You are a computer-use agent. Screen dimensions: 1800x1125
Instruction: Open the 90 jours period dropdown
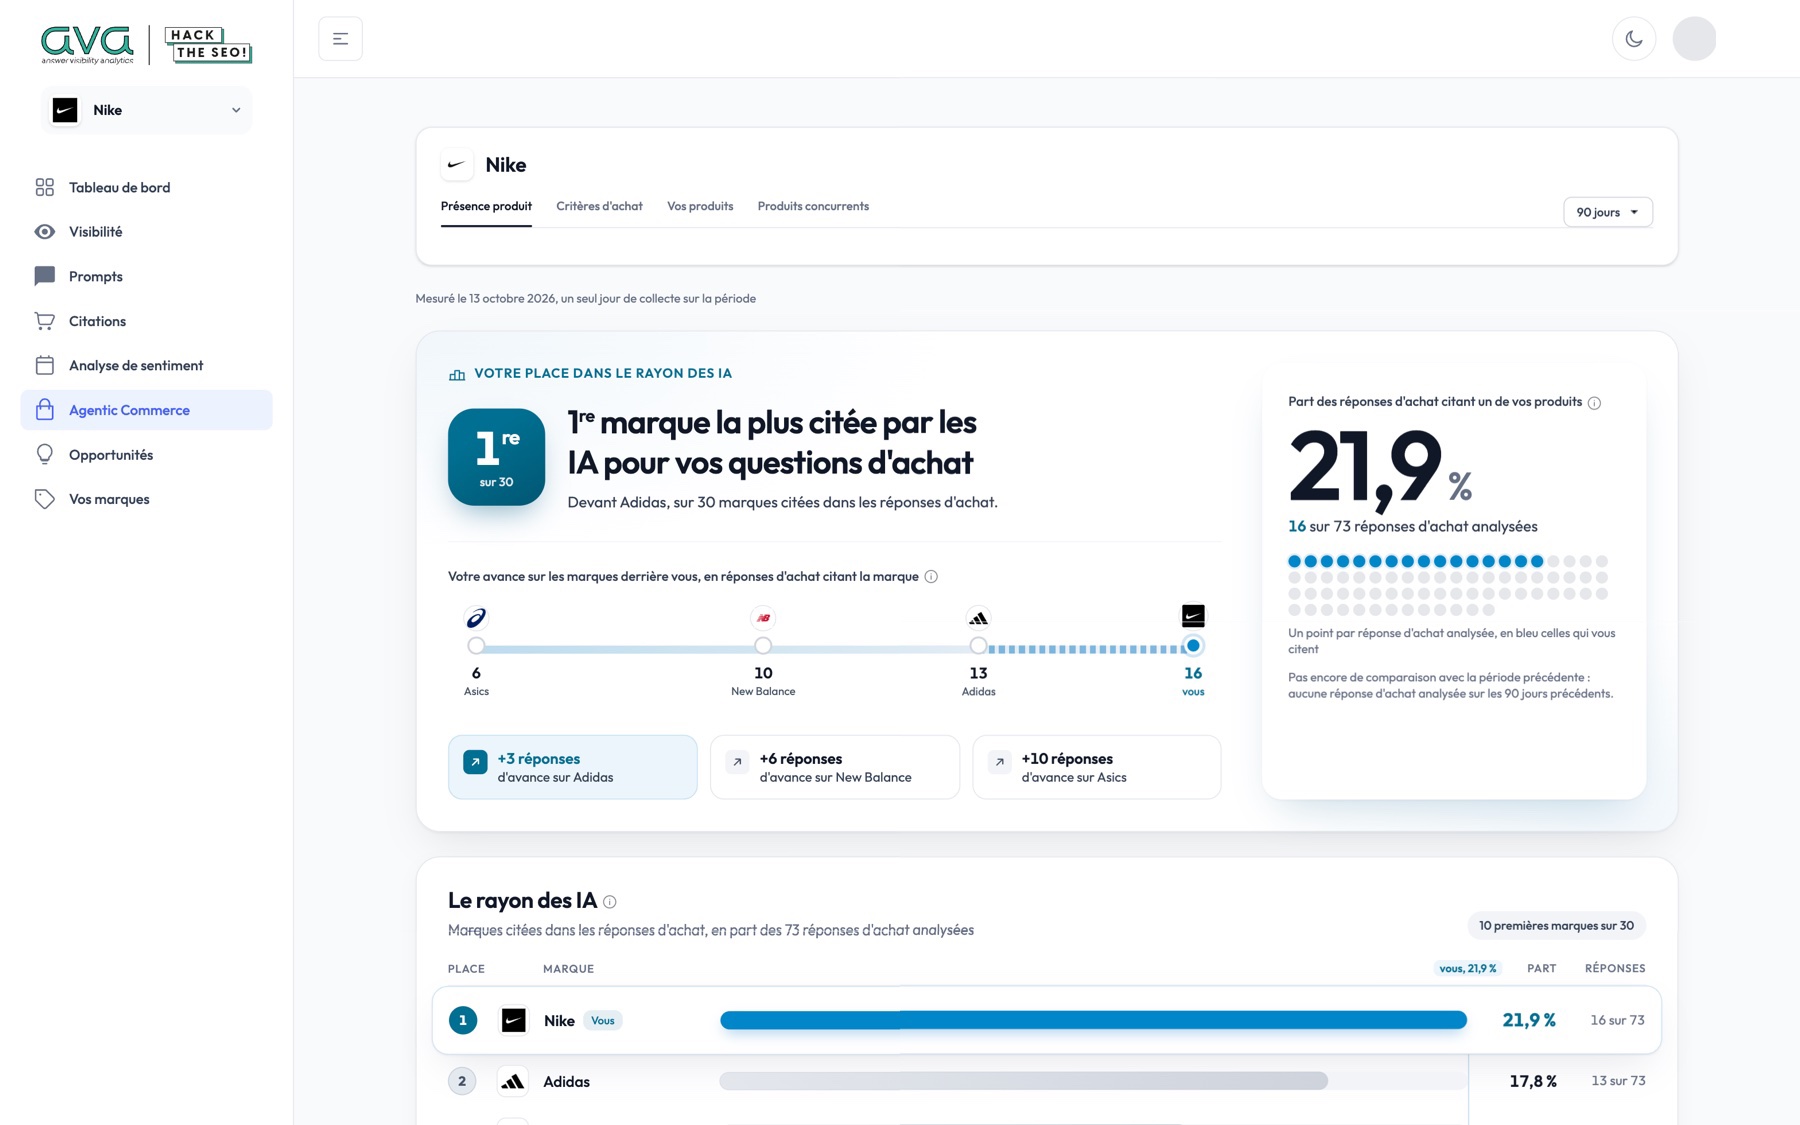(1607, 212)
